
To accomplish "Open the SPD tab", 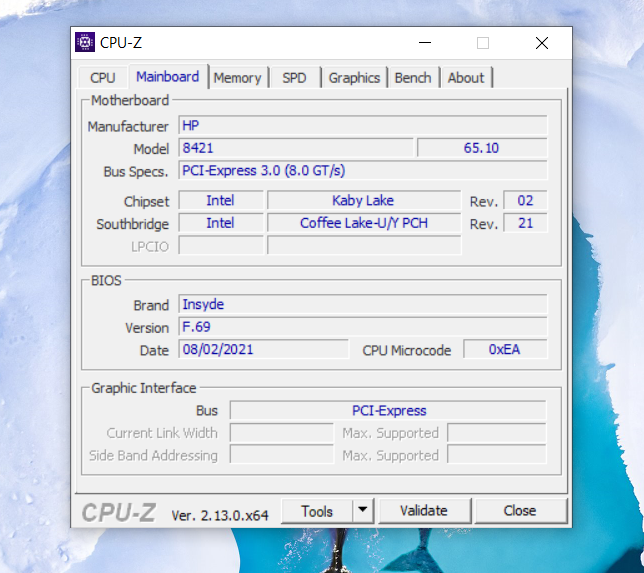I will tap(294, 78).
